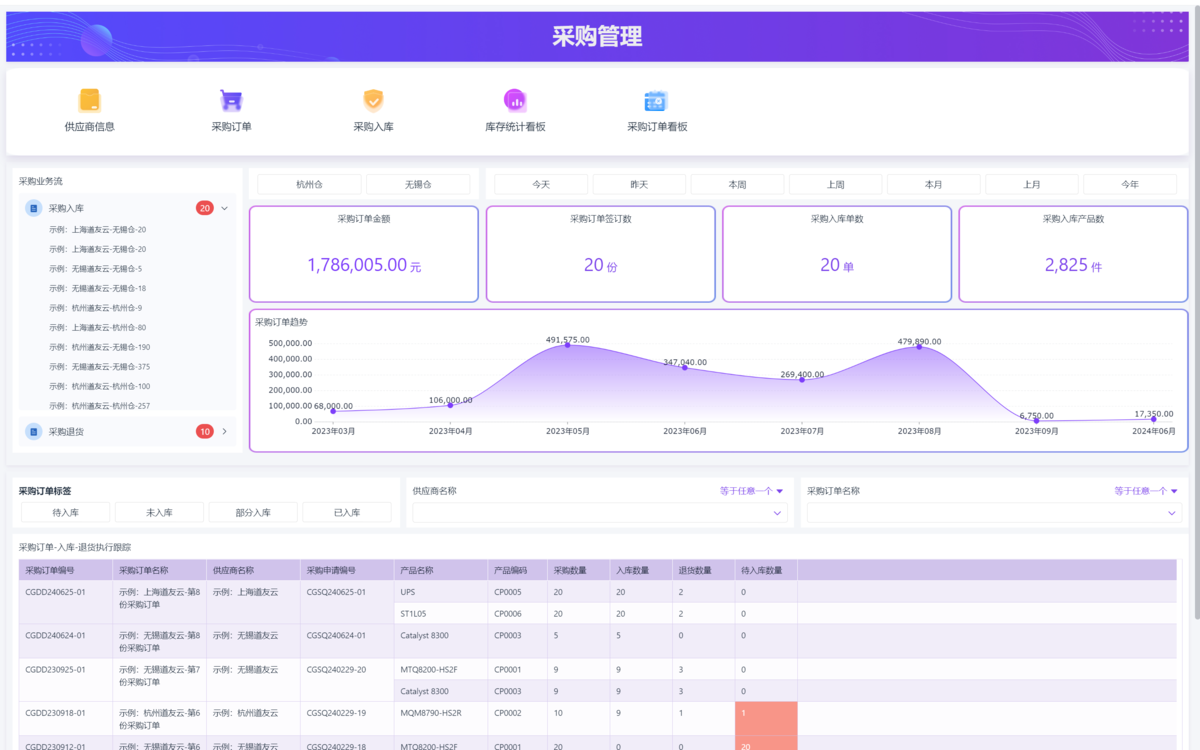Toggle the 待入库 order tag
Screen dimensions: 1200x750
(65, 512)
